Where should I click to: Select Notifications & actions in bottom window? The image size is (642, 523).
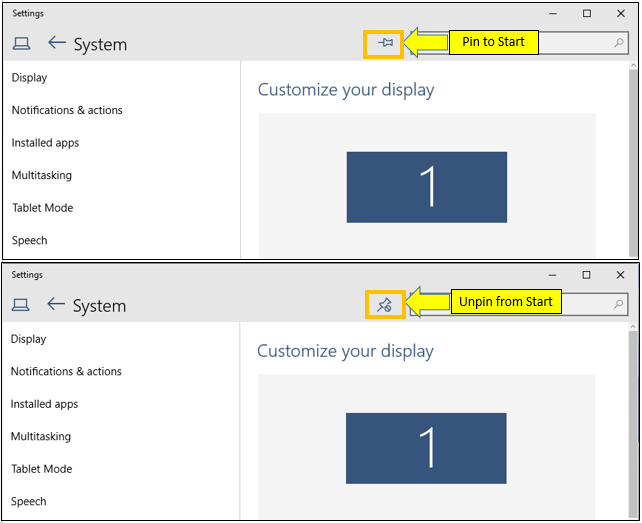pyautogui.click(x=66, y=371)
